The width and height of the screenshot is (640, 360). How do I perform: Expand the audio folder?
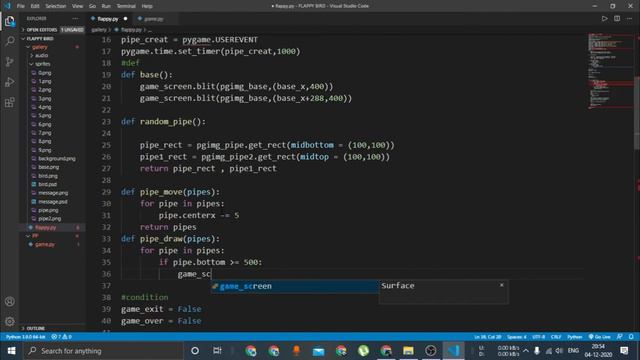tap(42, 56)
